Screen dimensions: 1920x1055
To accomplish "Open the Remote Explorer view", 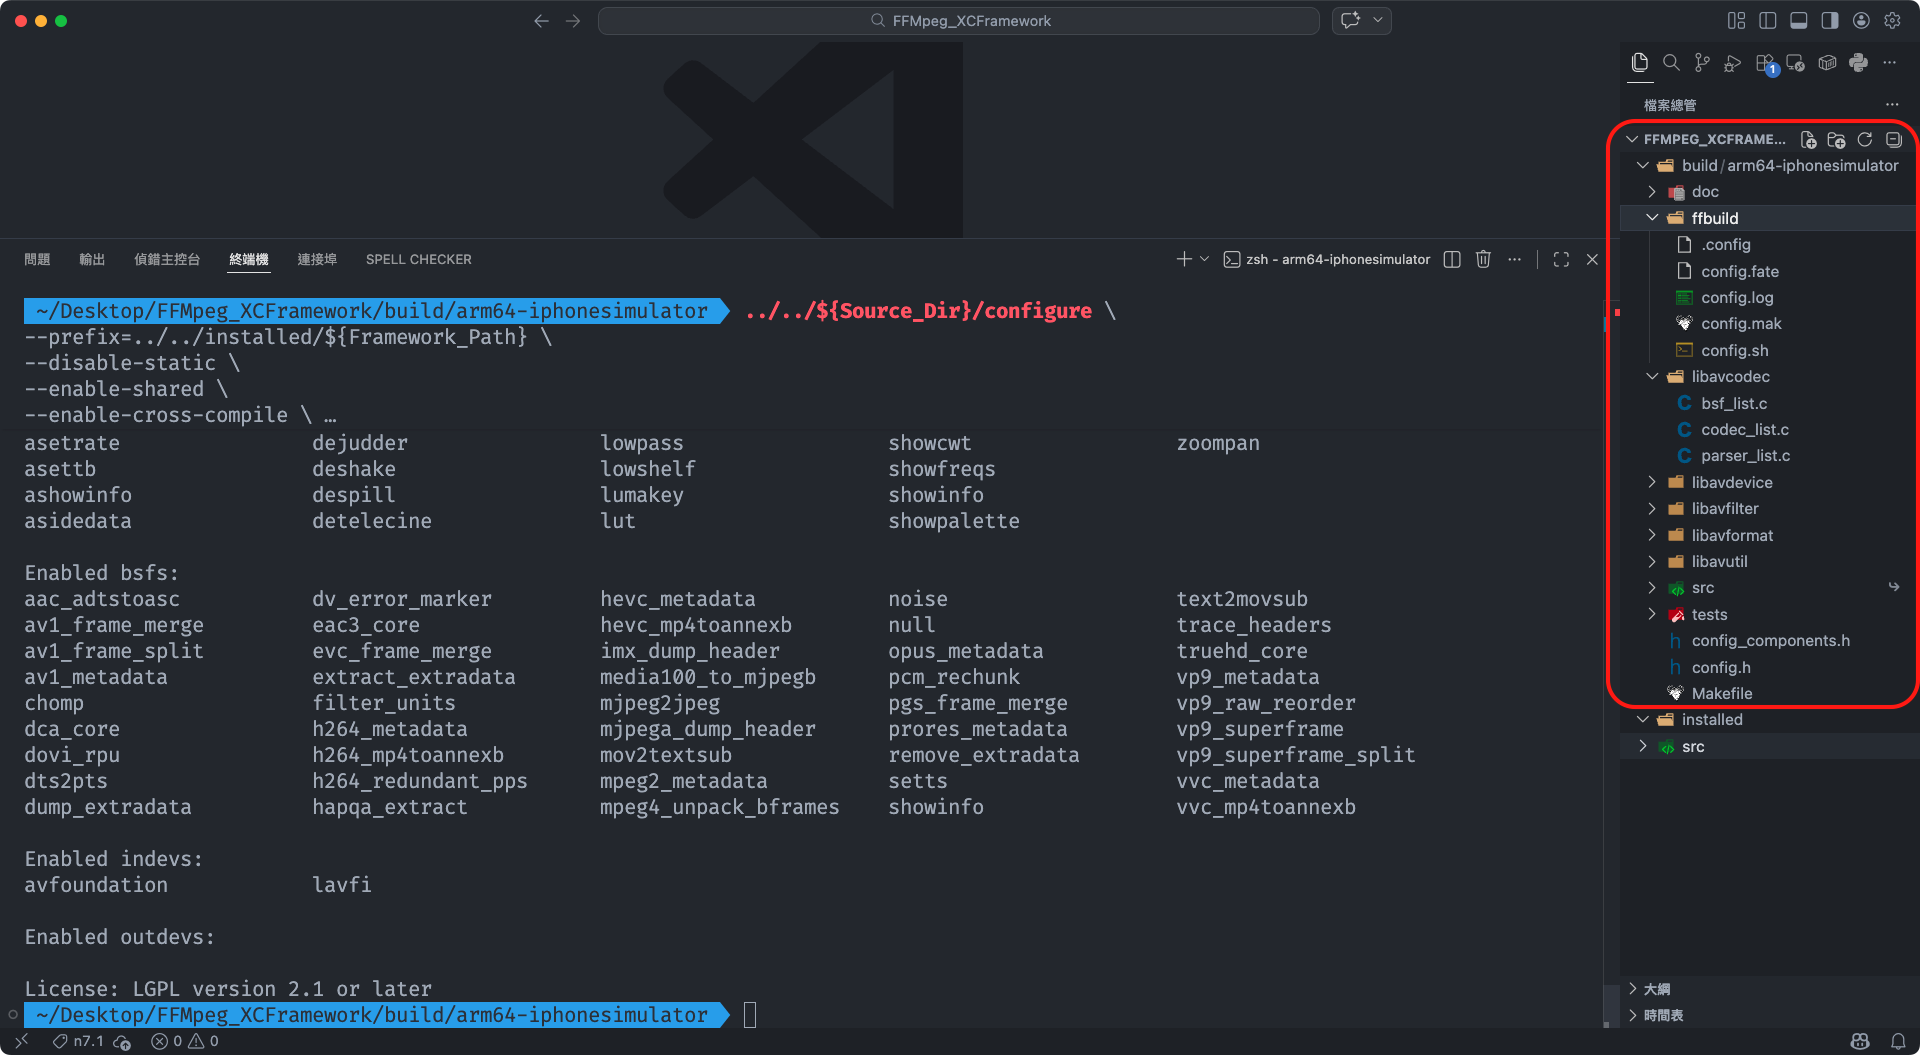I will click(x=1796, y=63).
